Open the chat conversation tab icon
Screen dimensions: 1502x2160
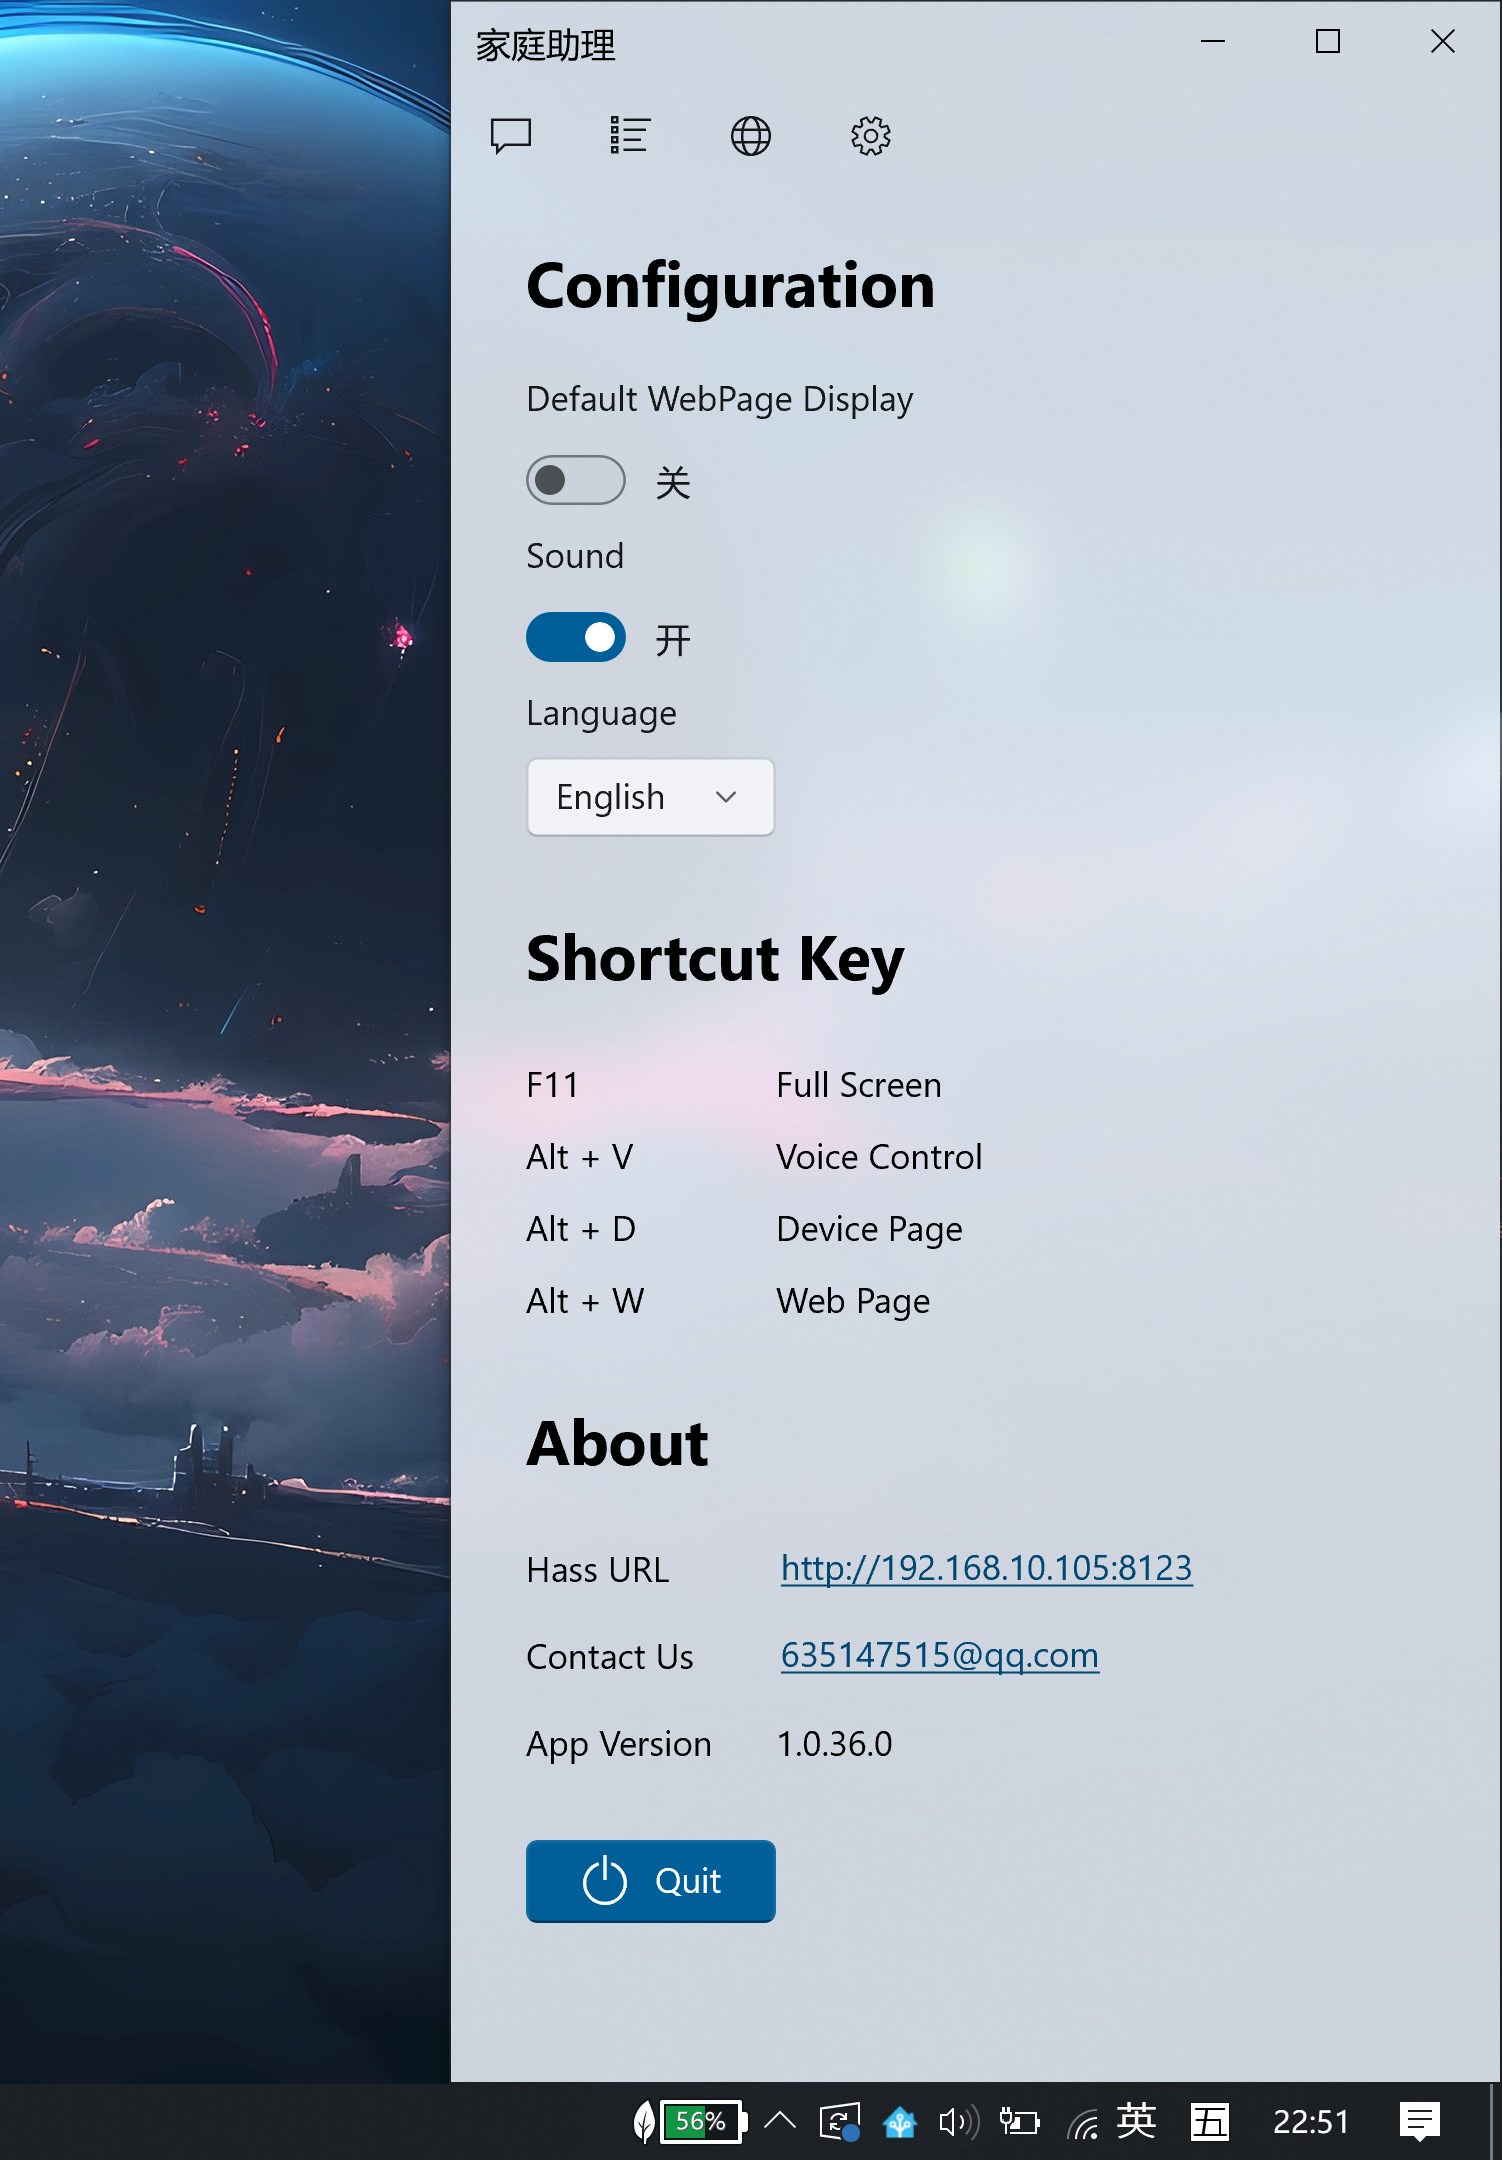coord(511,135)
